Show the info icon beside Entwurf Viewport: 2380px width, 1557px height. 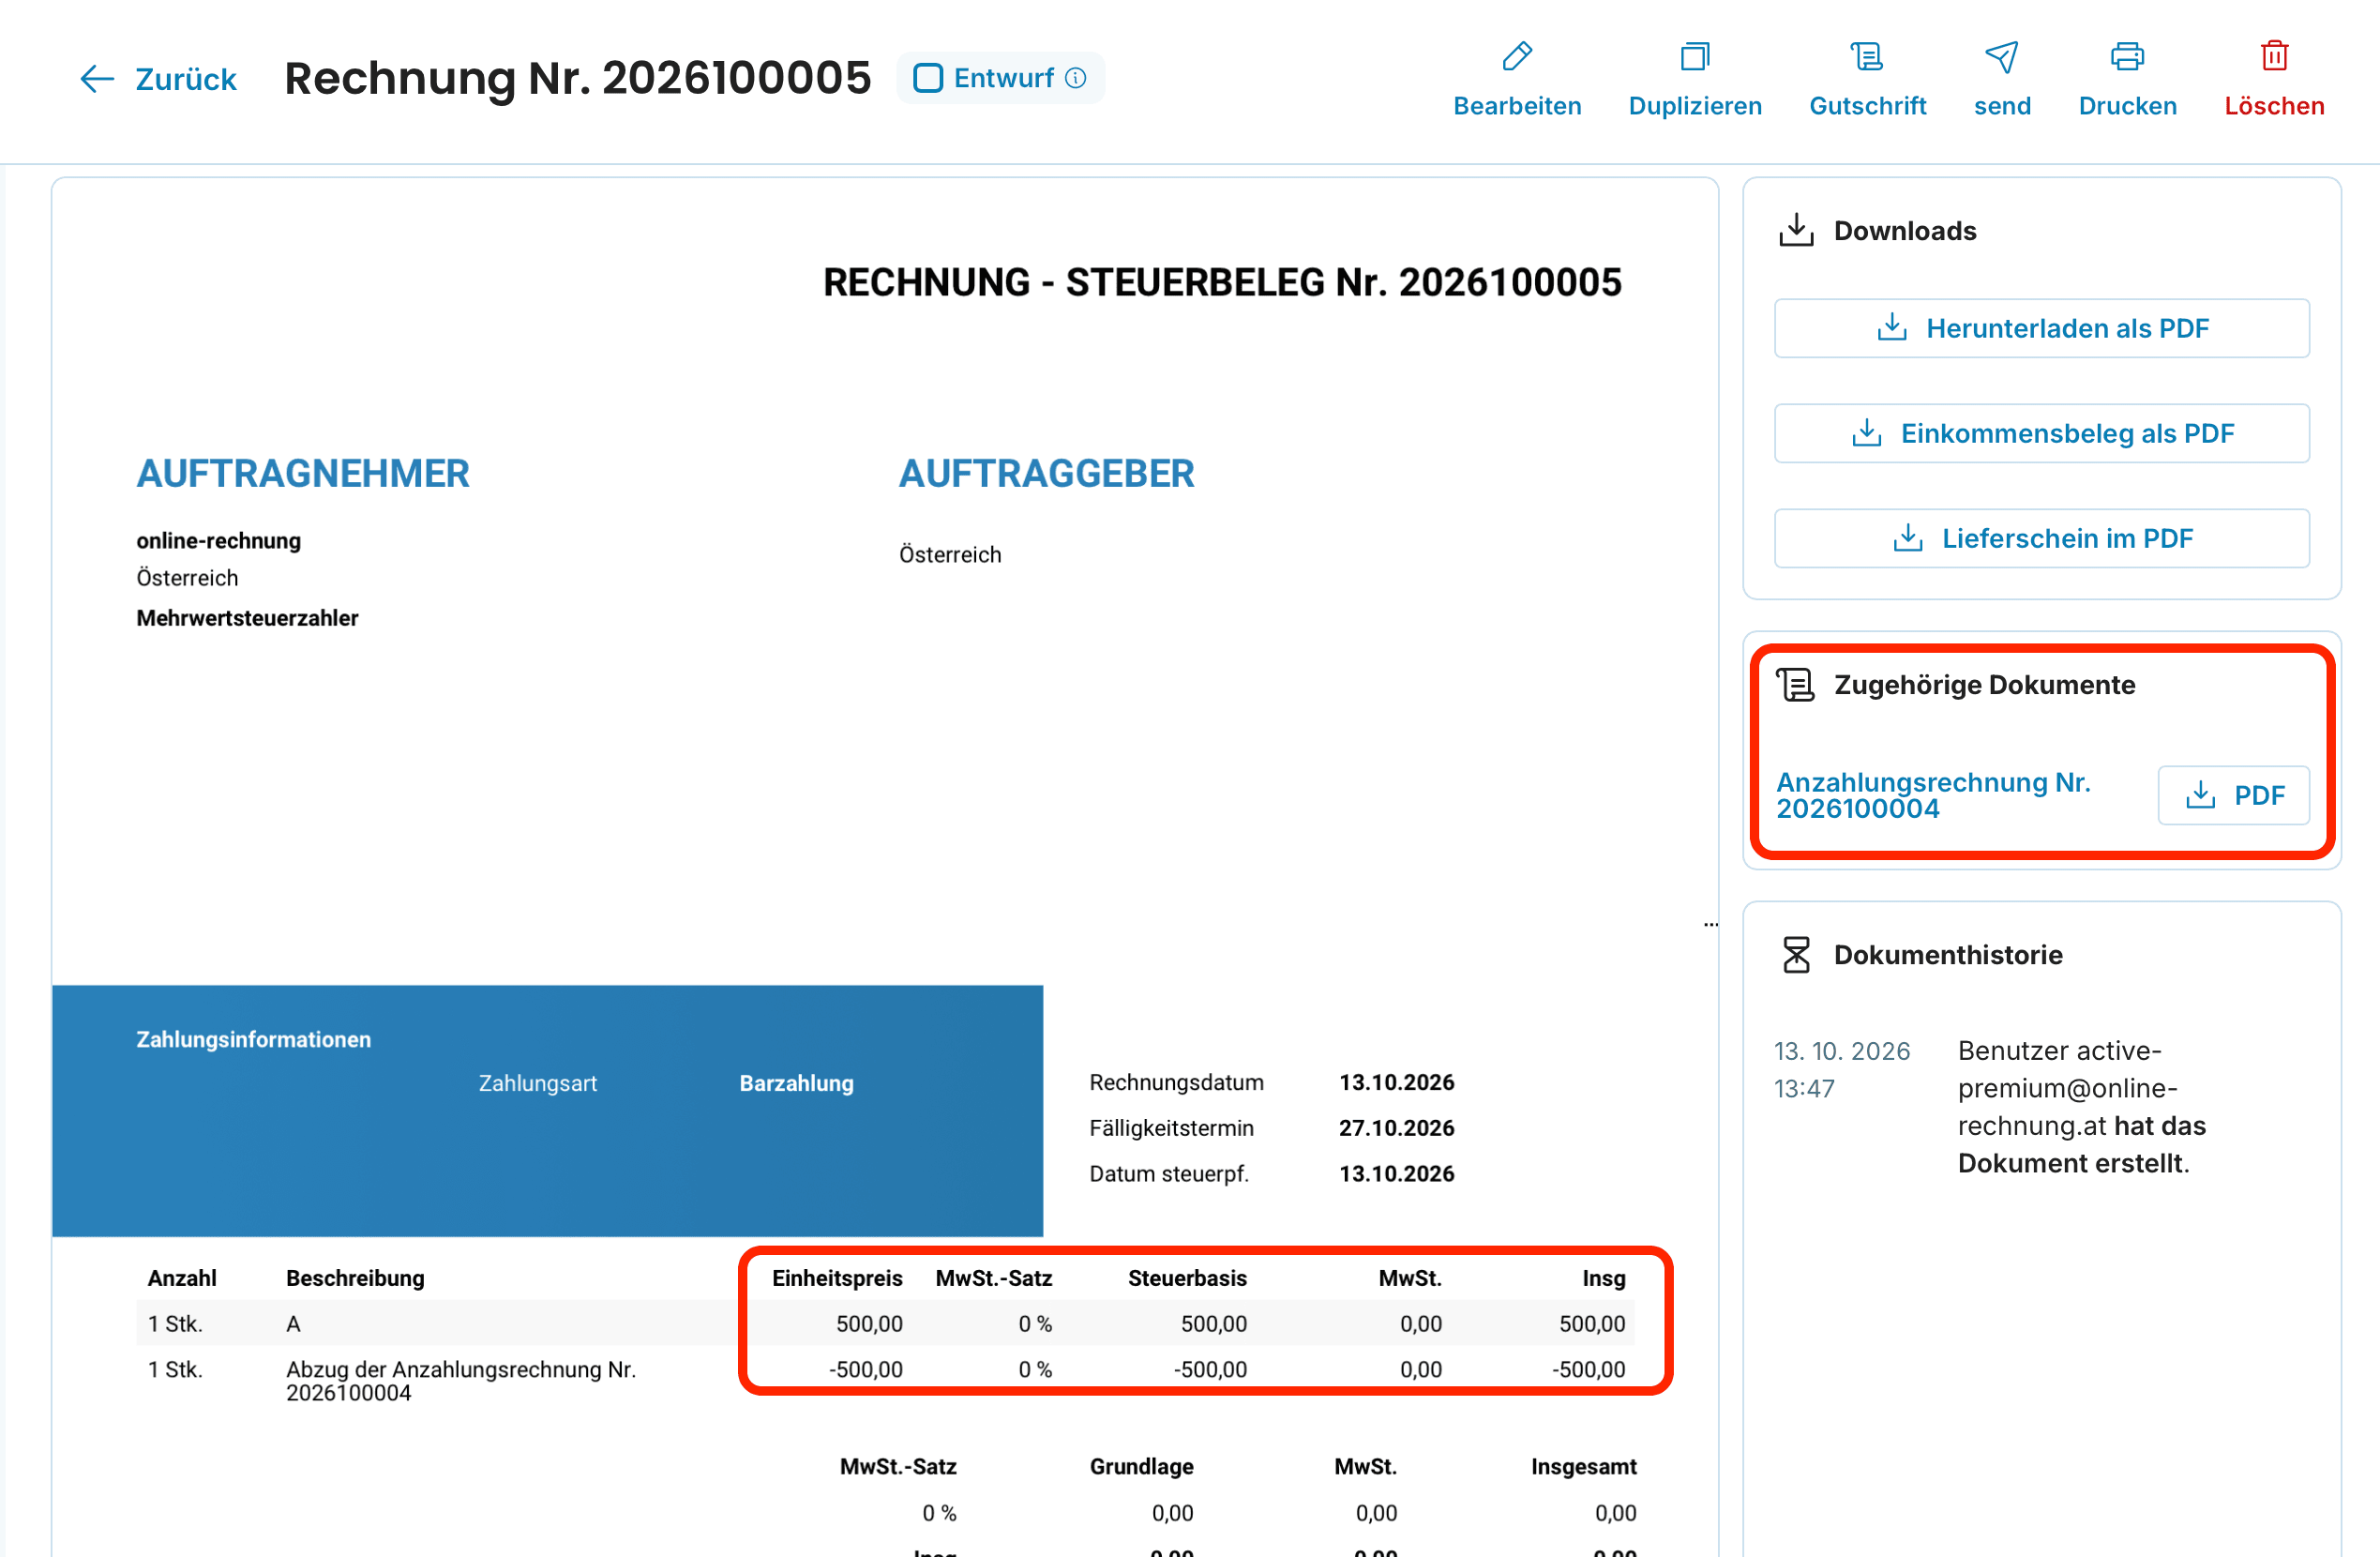1076,78
